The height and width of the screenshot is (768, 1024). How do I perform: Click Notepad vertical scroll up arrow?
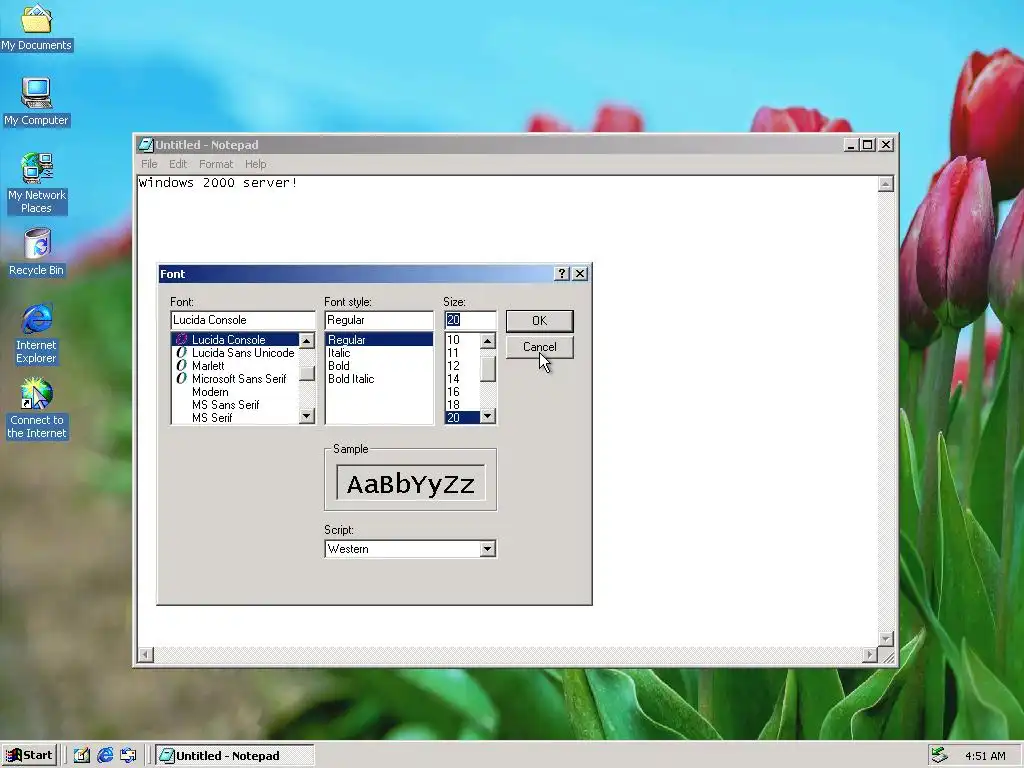[886, 184]
